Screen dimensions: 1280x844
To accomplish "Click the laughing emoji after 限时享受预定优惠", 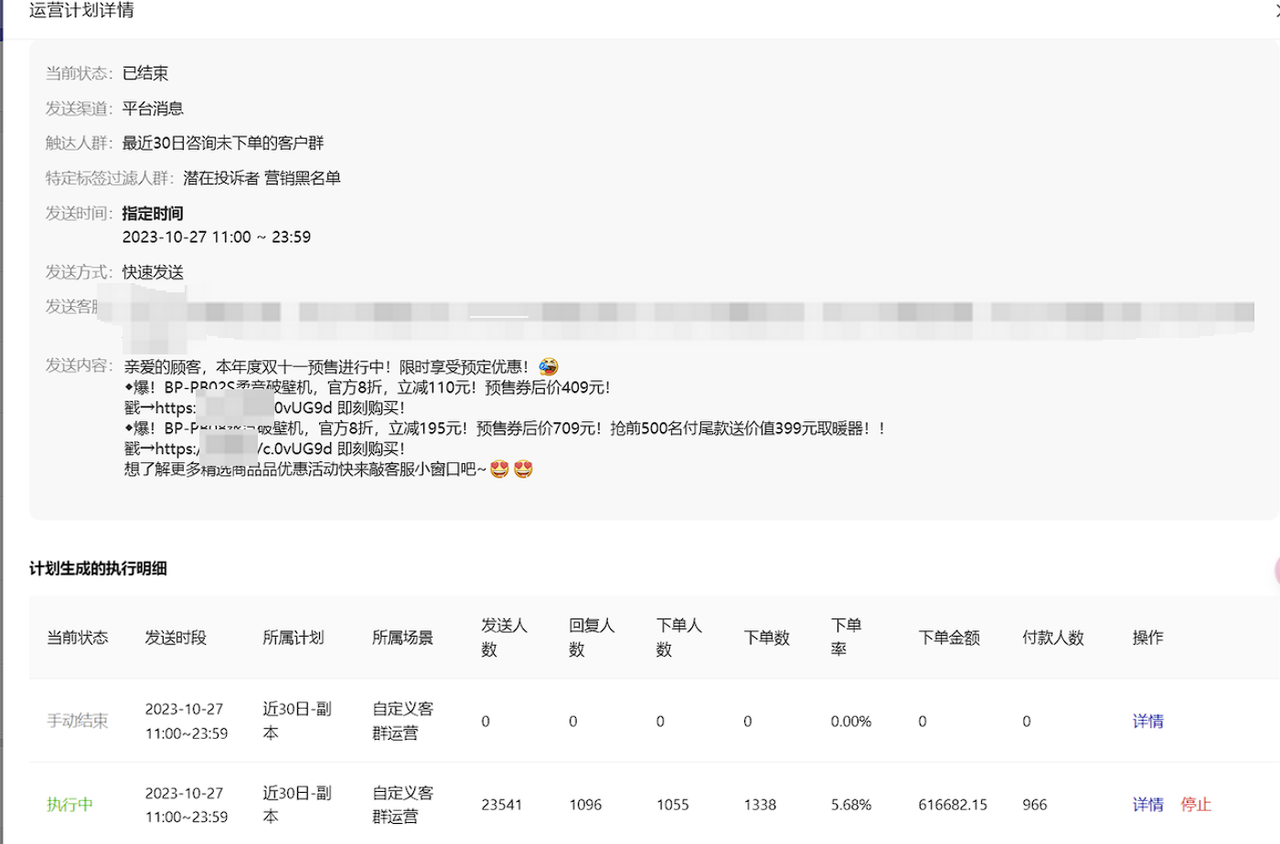I will [x=548, y=366].
